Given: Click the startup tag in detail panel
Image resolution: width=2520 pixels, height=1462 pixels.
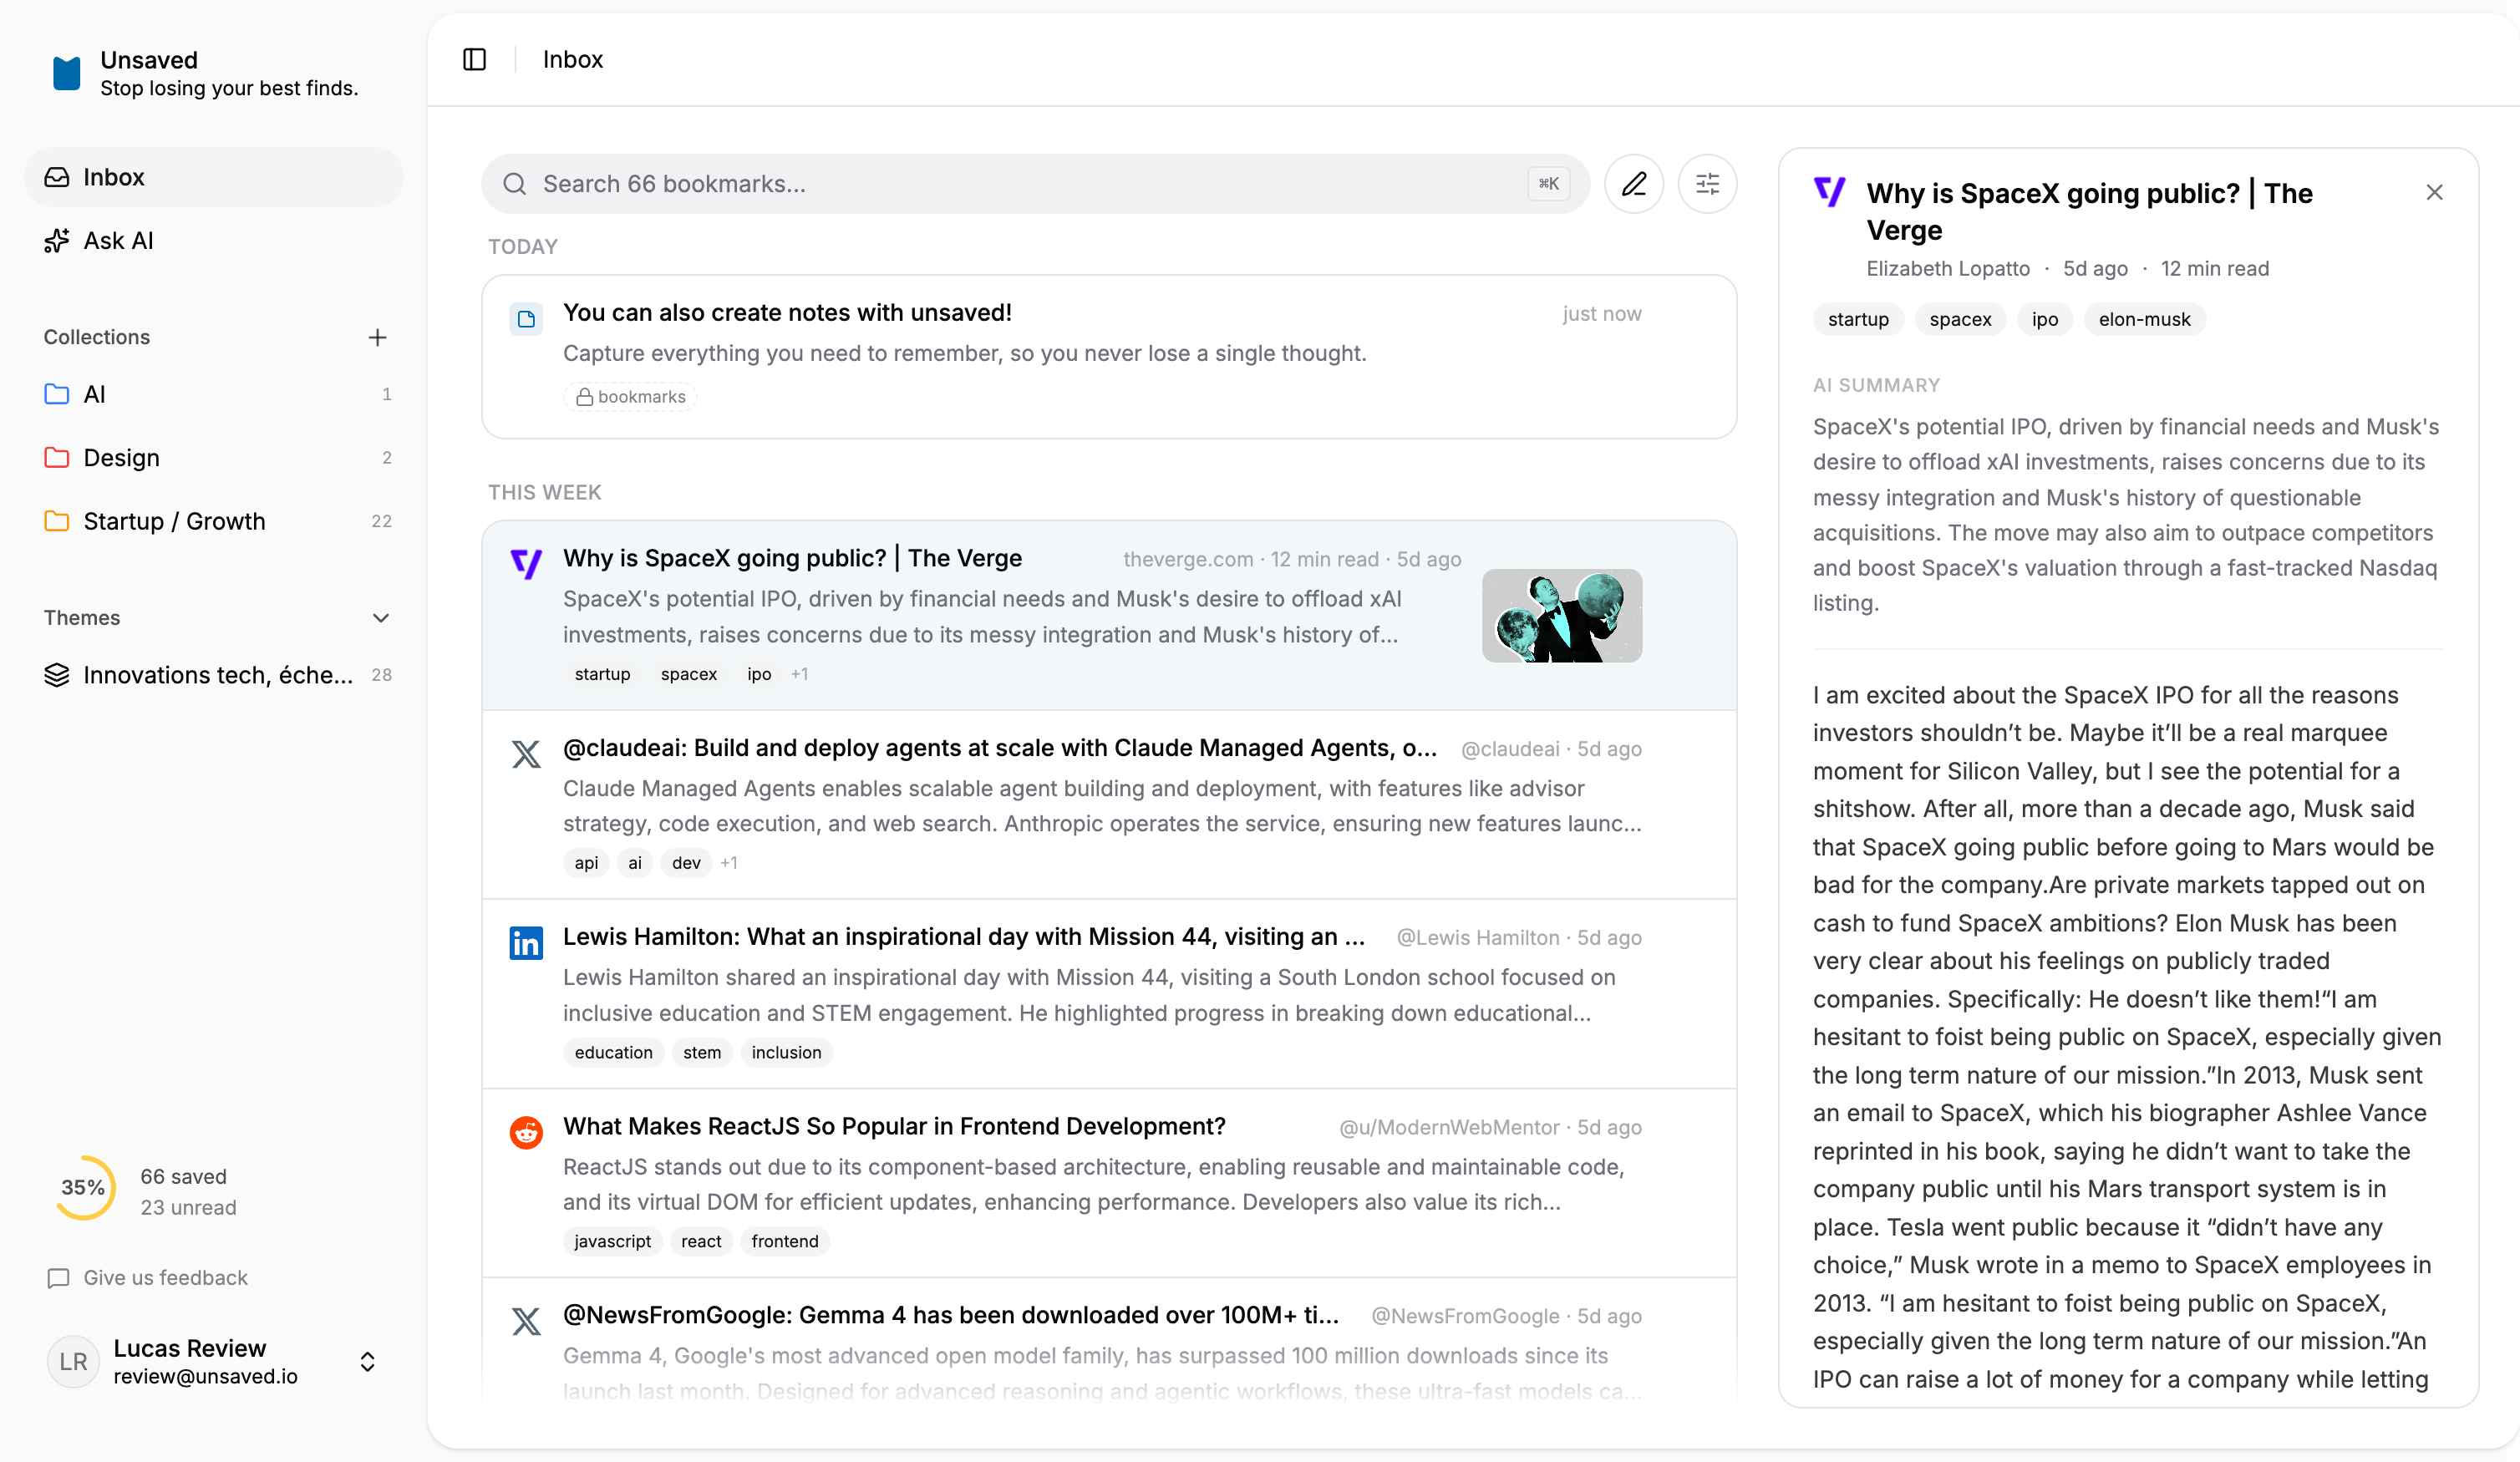Looking at the screenshot, I should [1858, 320].
